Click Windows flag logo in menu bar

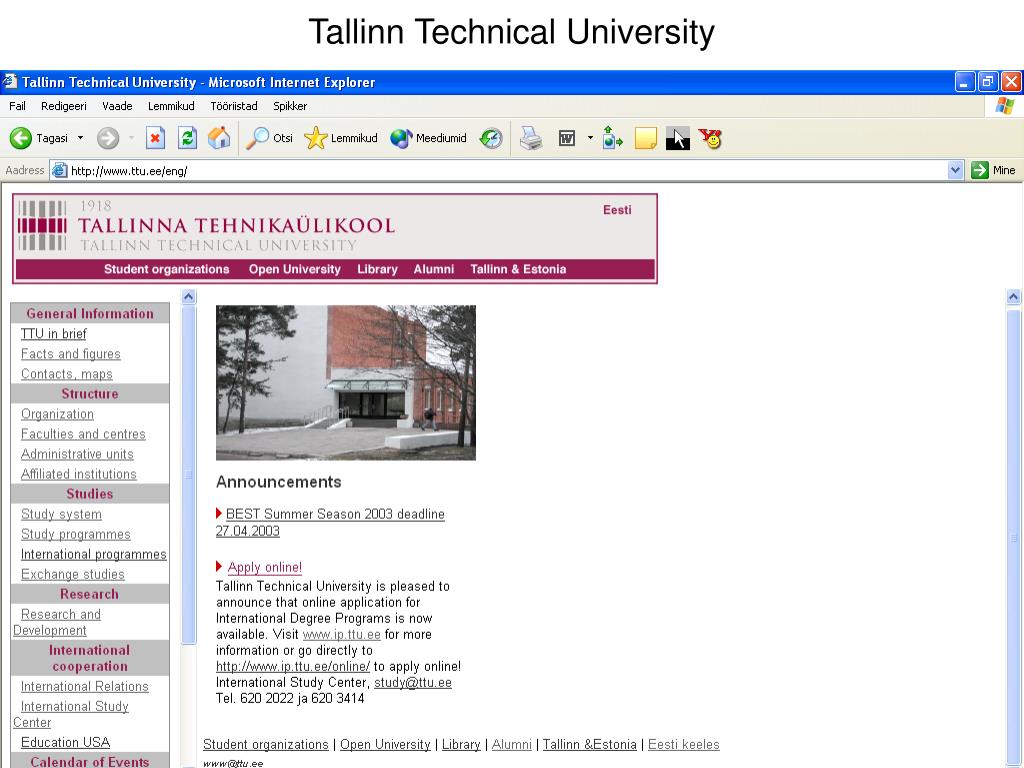tap(1004, 105)
